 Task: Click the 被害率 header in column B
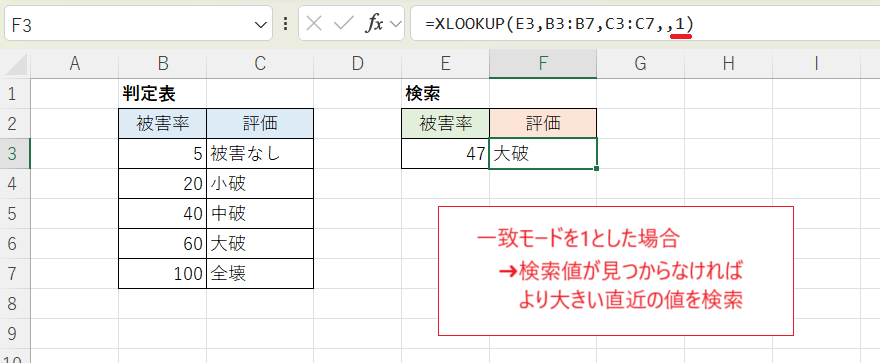163,123
